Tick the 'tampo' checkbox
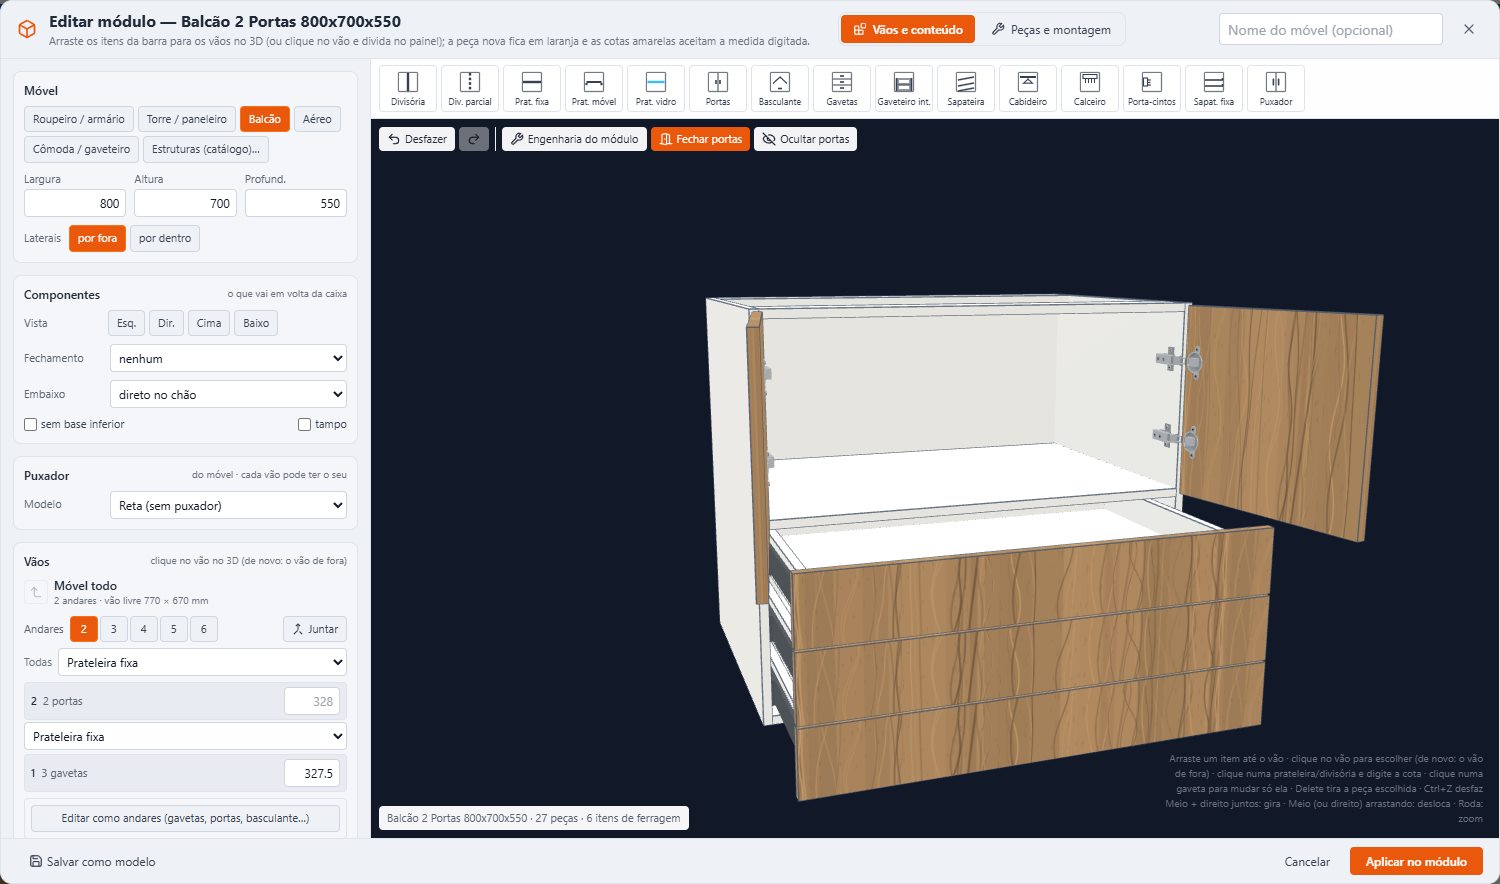This screenshot has height=884, width=1500. [304, 425]
